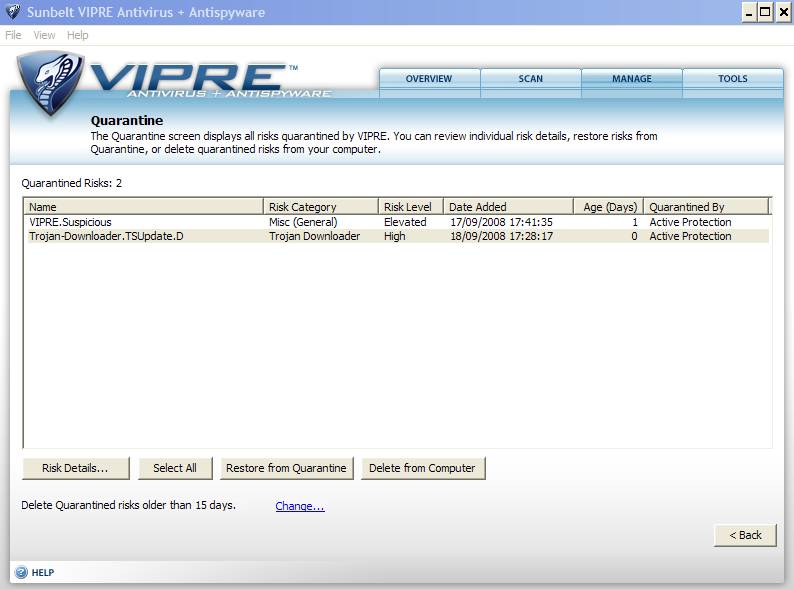This screenshot has width=794, height=589.
Task: Open the Help menu
Action: (77, 35)
